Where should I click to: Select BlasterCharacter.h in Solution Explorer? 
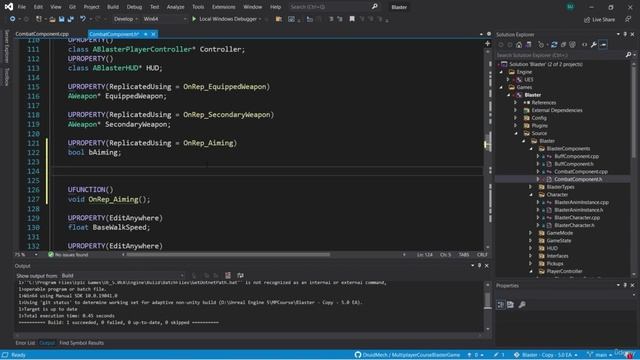coord(574,225)
